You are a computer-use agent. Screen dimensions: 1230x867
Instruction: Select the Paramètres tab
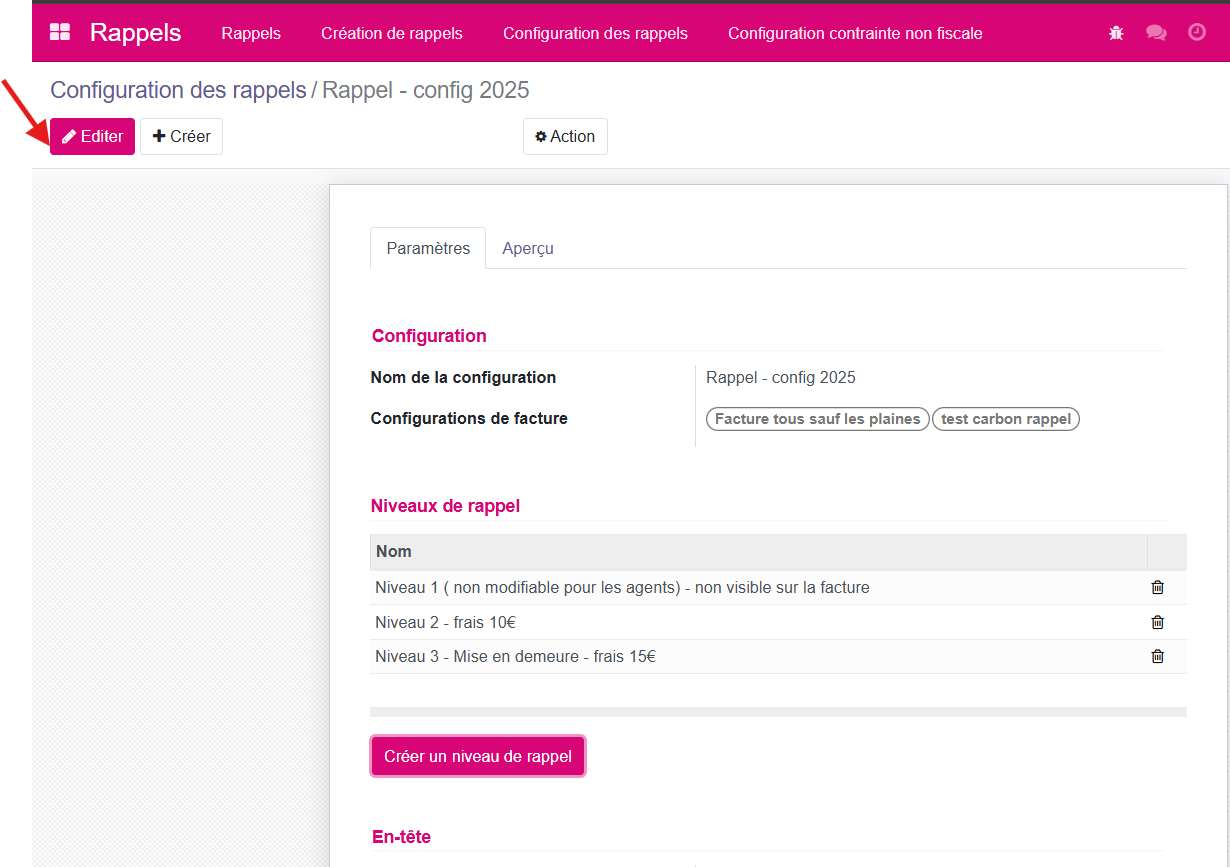pyautogui.click(x=428, y=249)
